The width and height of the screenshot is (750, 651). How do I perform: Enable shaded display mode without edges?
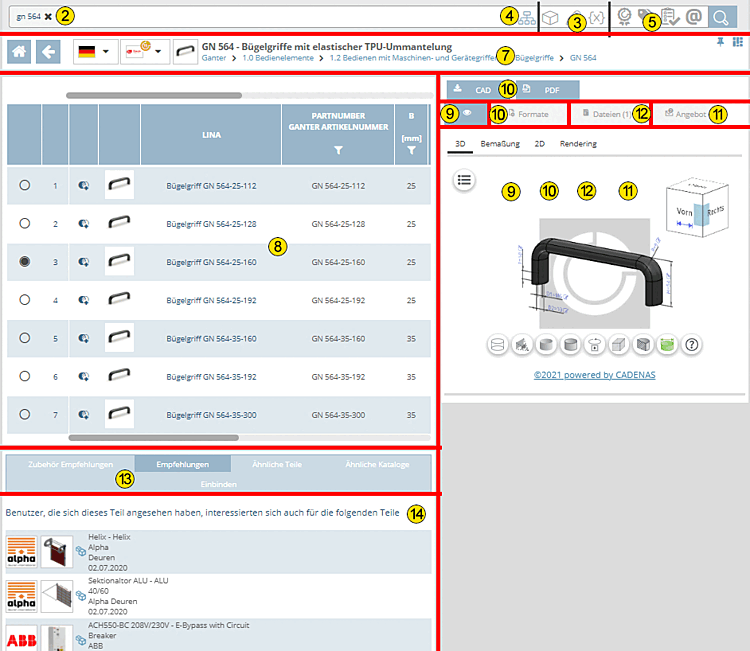pos(546,344)
